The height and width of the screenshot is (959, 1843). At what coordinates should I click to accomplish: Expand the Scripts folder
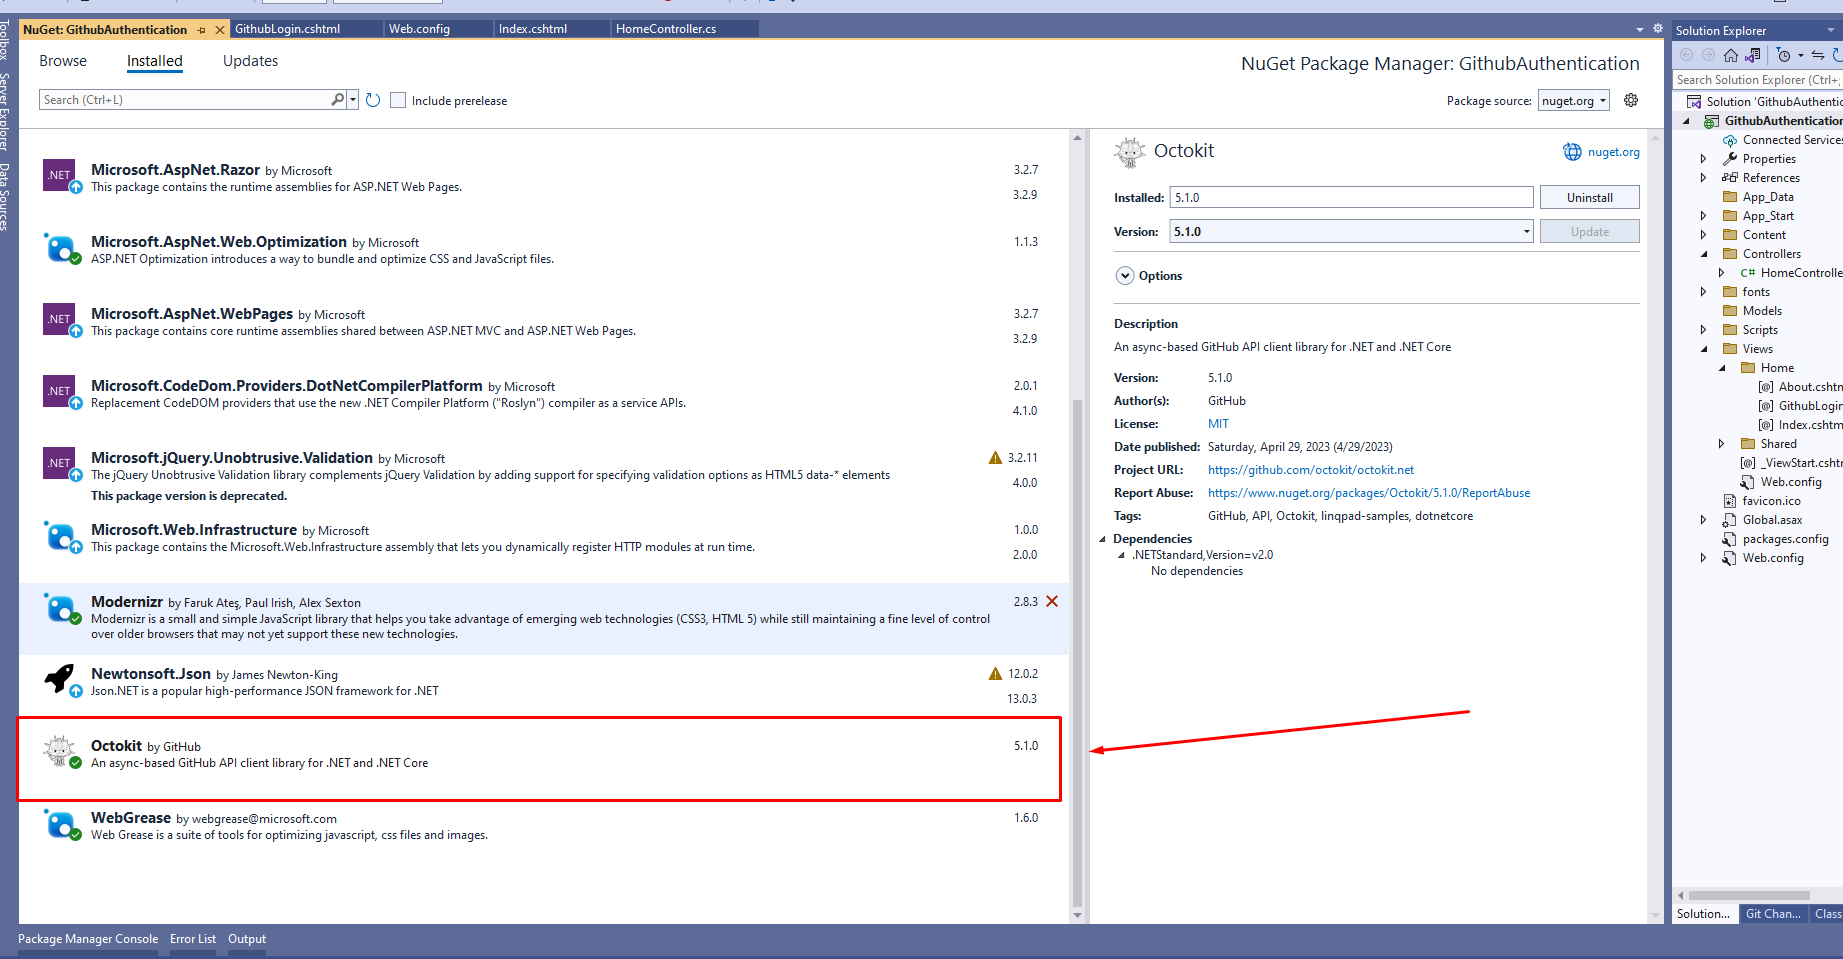(1704, 330)
